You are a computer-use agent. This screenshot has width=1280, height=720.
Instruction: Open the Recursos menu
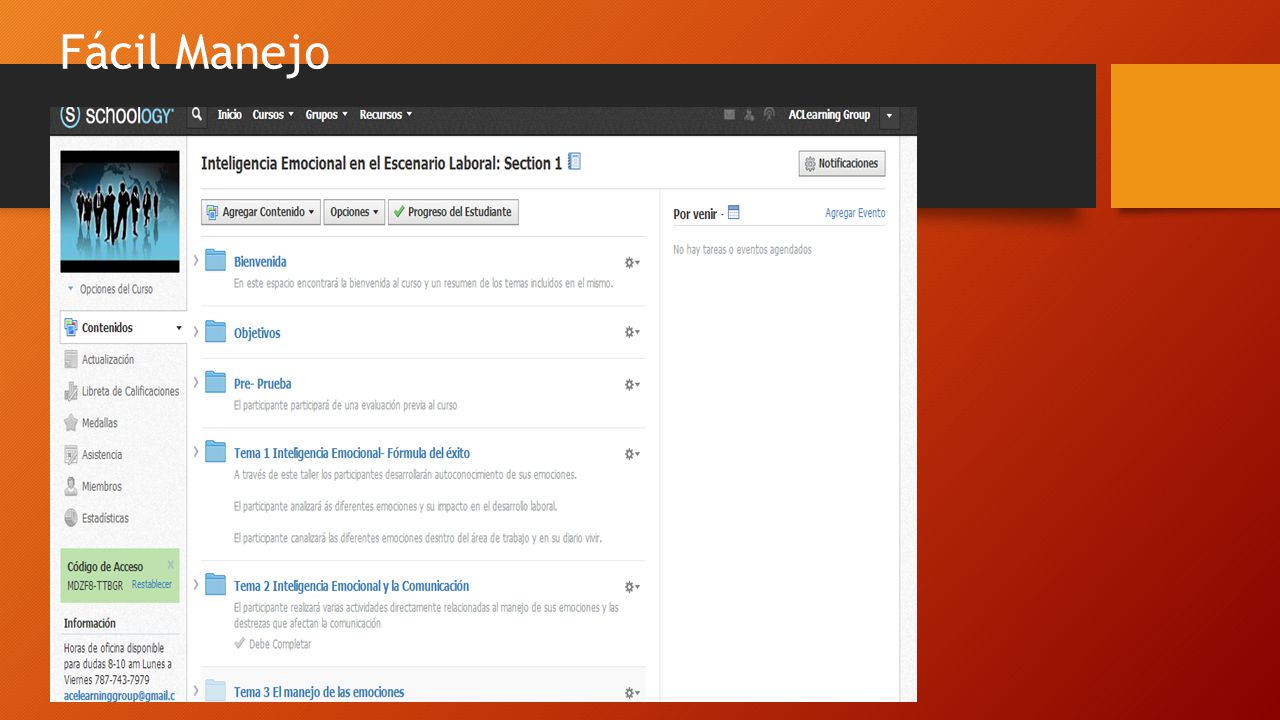coord(386,115)
